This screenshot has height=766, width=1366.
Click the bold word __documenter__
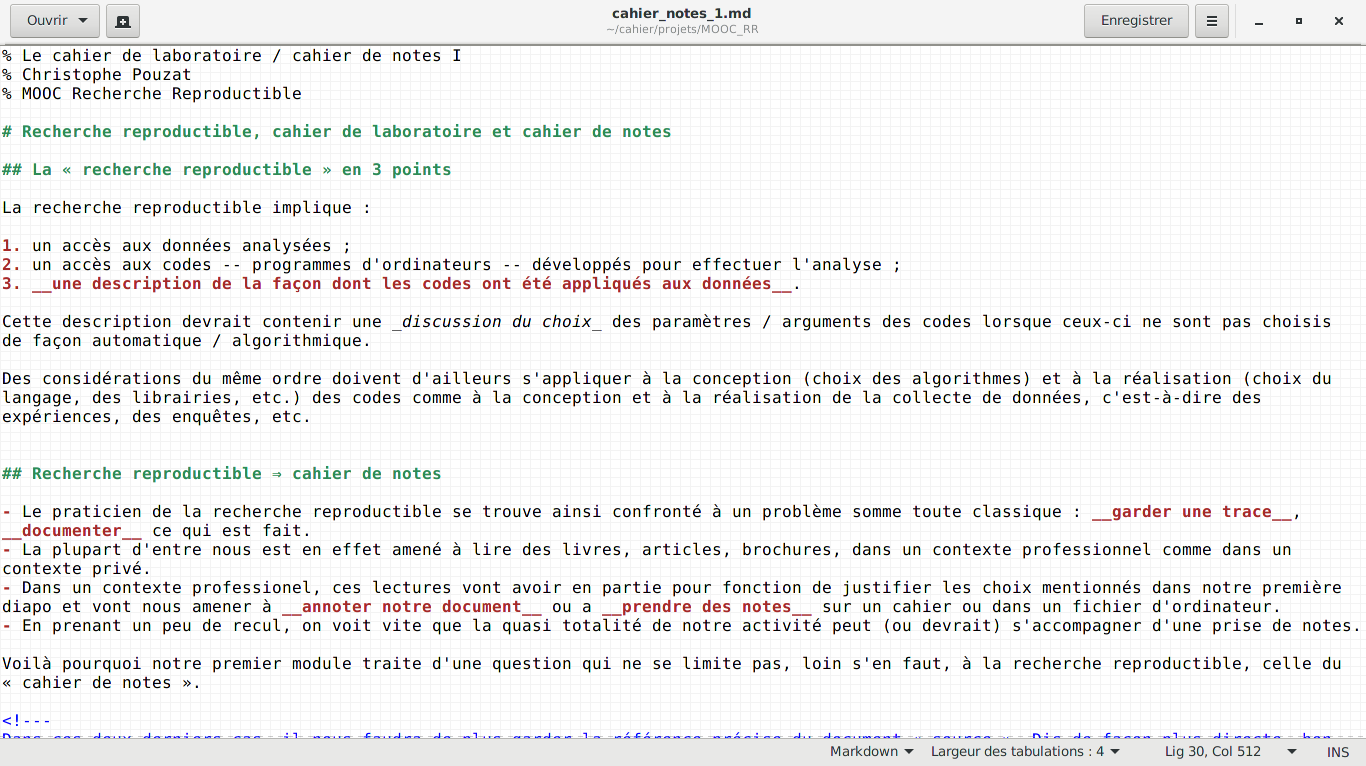pos(72,531)
